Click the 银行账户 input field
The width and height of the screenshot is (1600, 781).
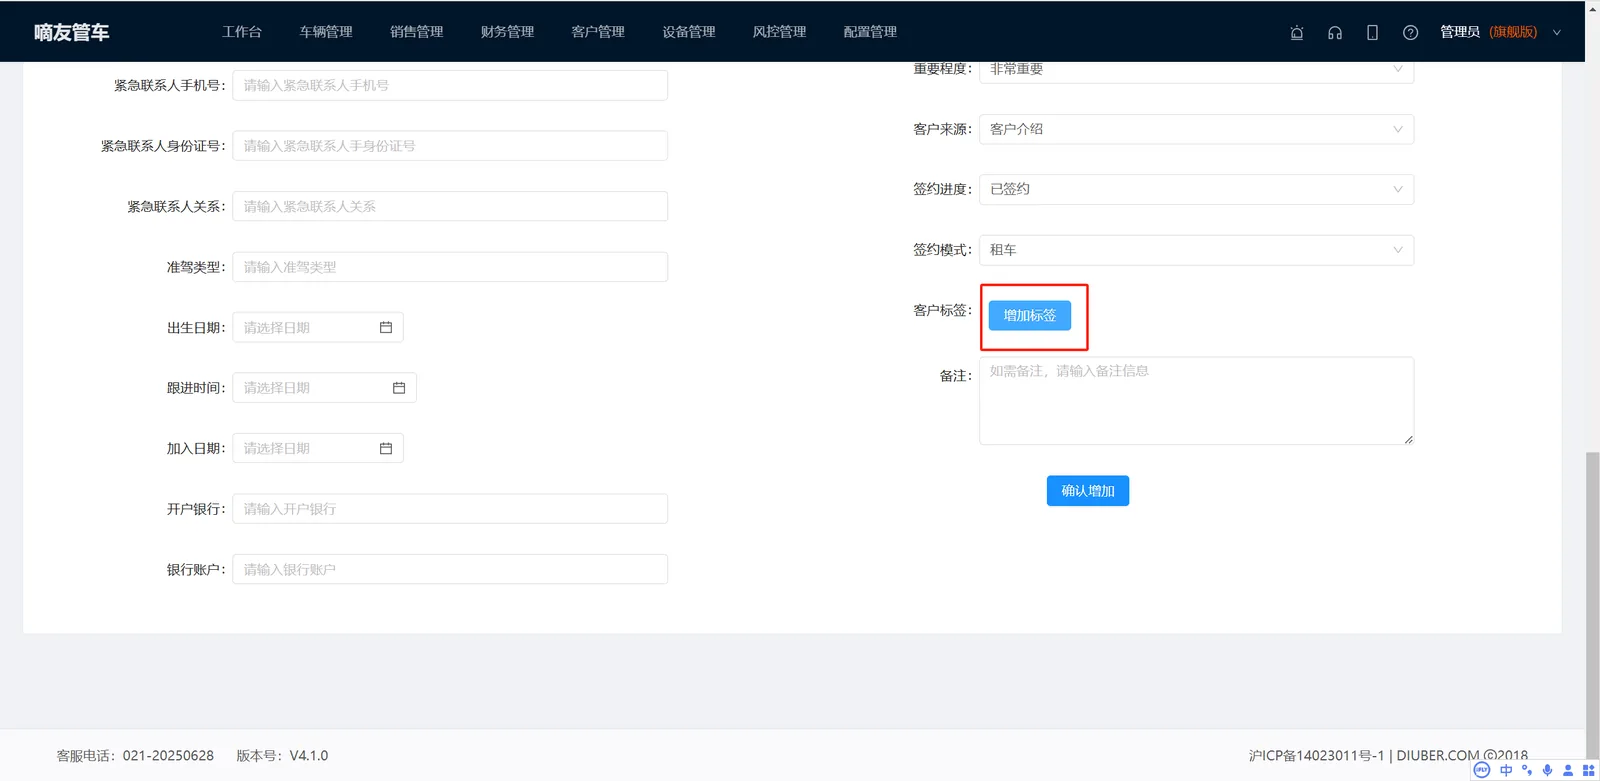(450, 569)
